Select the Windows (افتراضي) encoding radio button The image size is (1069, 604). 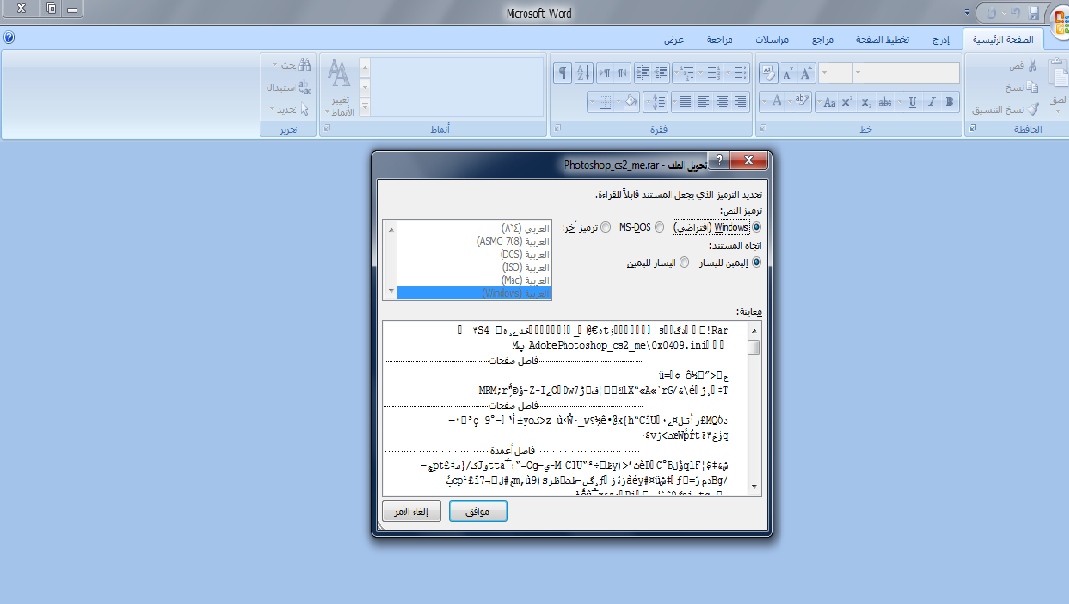756,227
